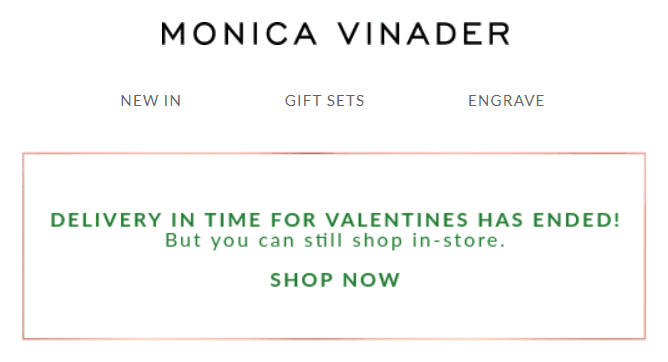The height and width of the screenshot is (362, 668).
Task: Click 'HAS ENDED!' in the headline
Action: tap(549, 220)
